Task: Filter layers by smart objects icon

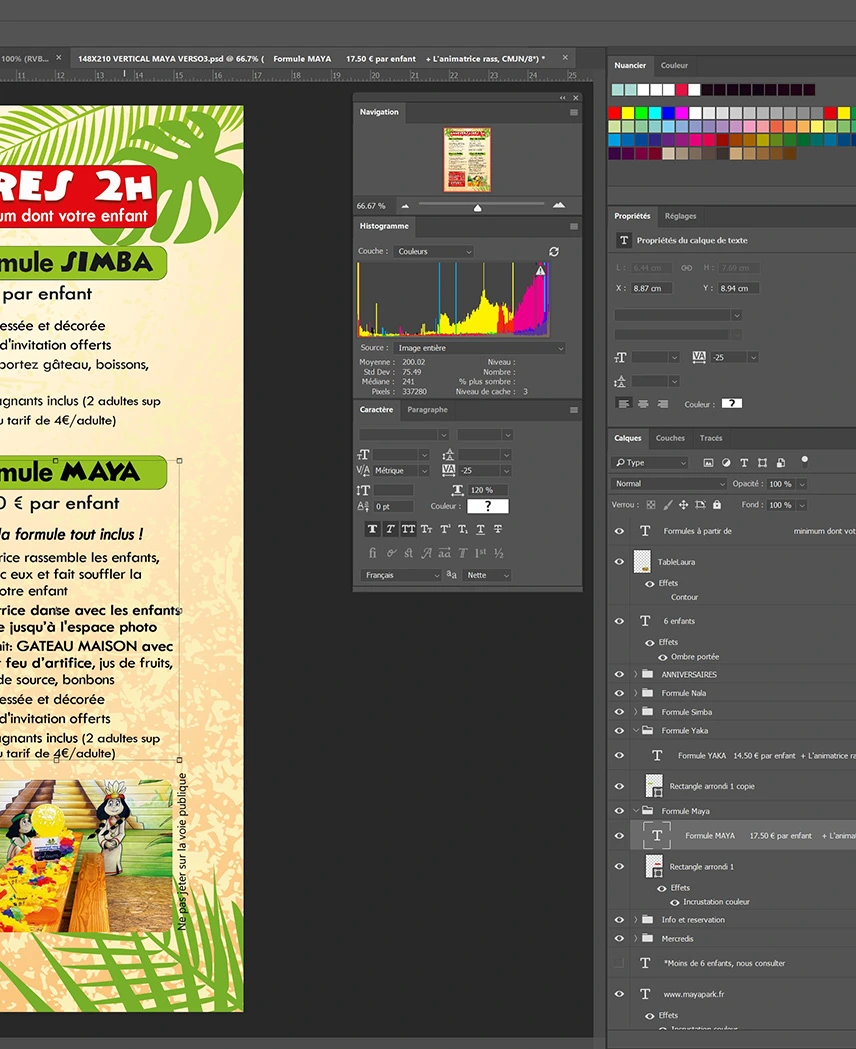Action: click(780, 462)
